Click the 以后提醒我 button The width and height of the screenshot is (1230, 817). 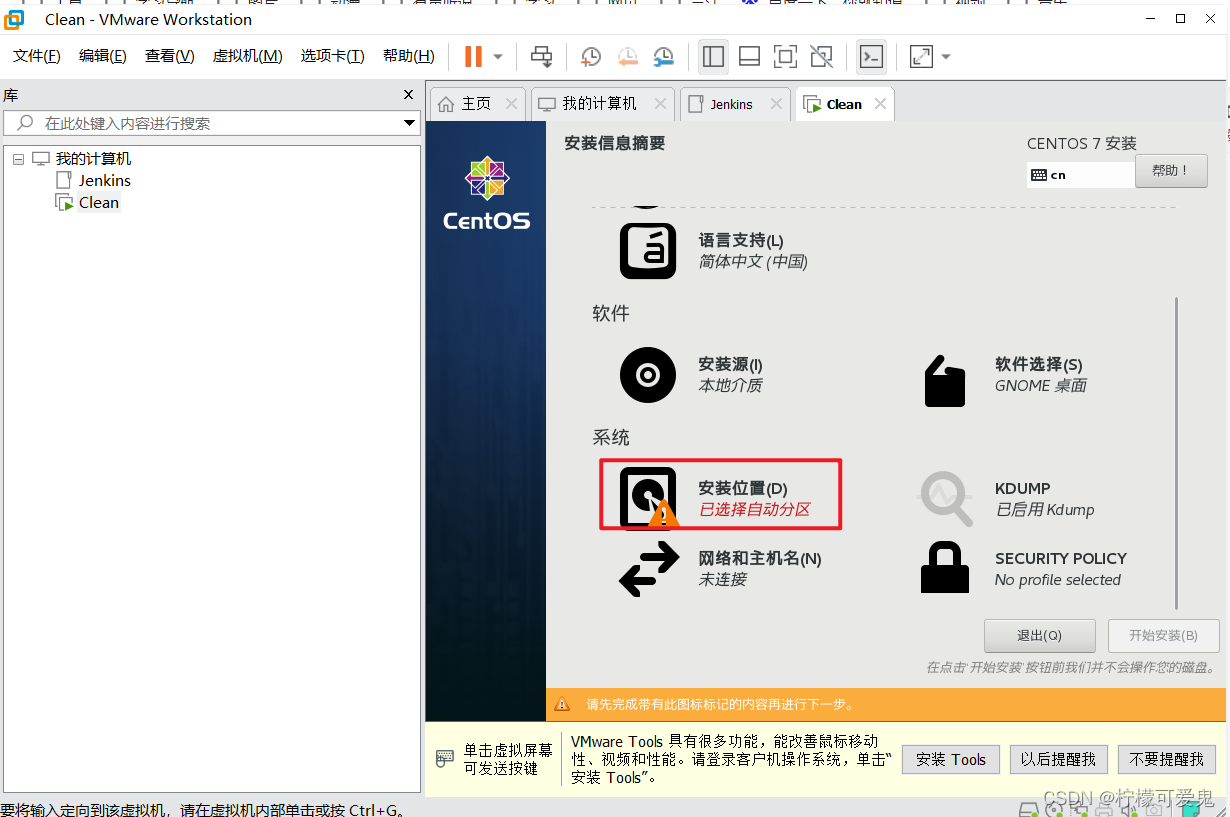(1058, 760)
